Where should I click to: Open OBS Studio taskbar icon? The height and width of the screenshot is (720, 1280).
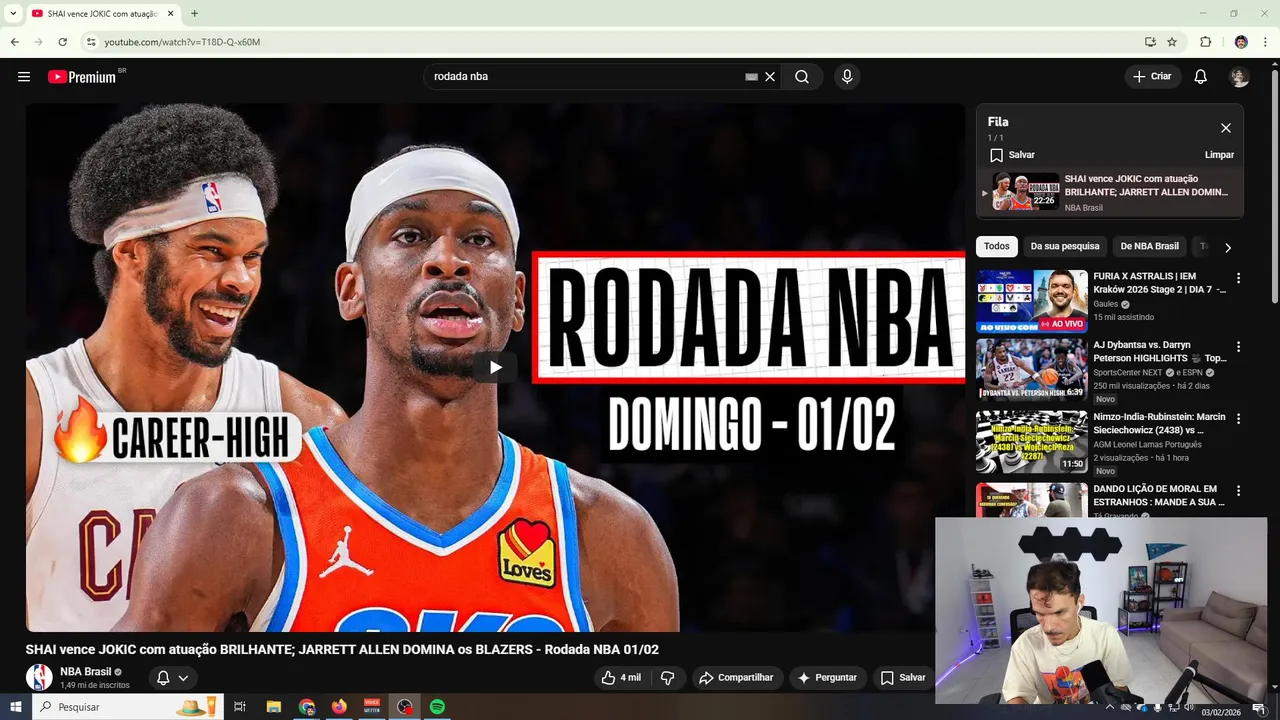(404, 707)
